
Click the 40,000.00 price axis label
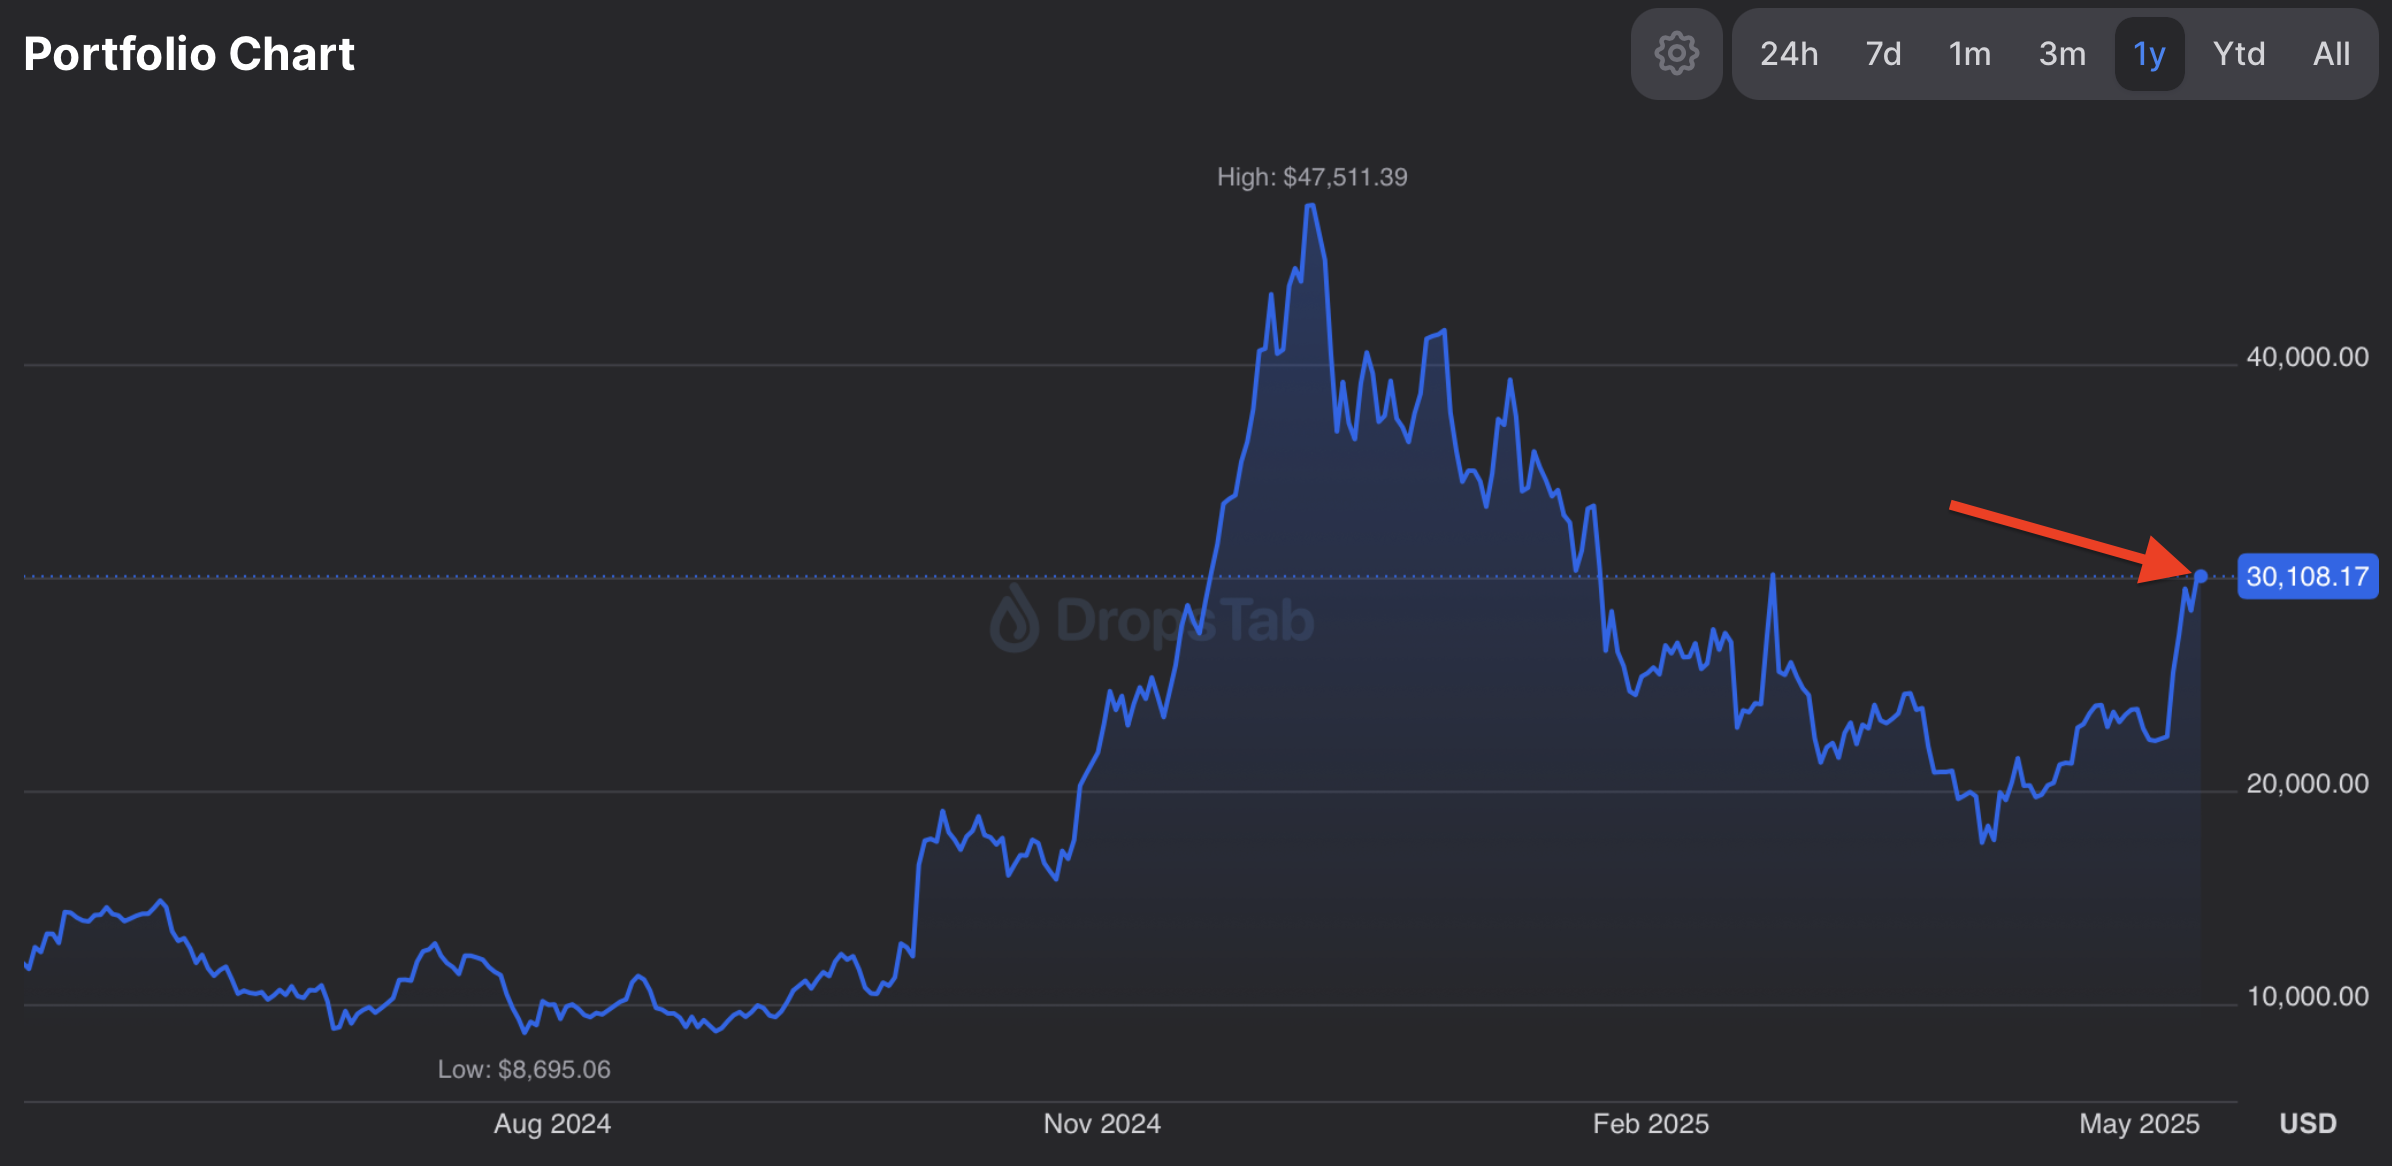pyautogui.click(x=2307, y=357)
